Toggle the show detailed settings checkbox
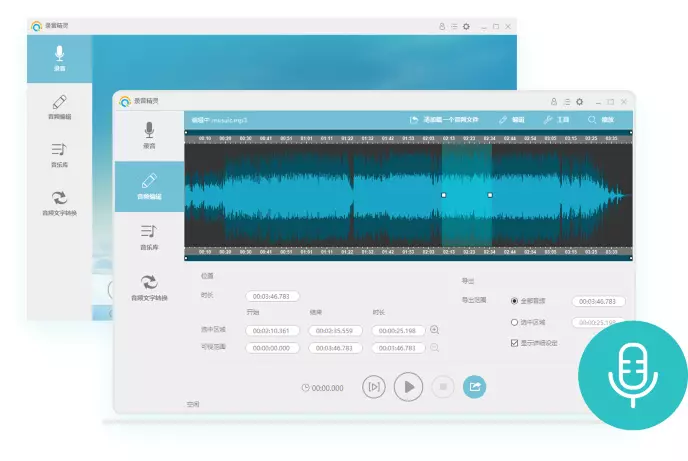Screen dimensions: 688x461 tap(515, 343)
